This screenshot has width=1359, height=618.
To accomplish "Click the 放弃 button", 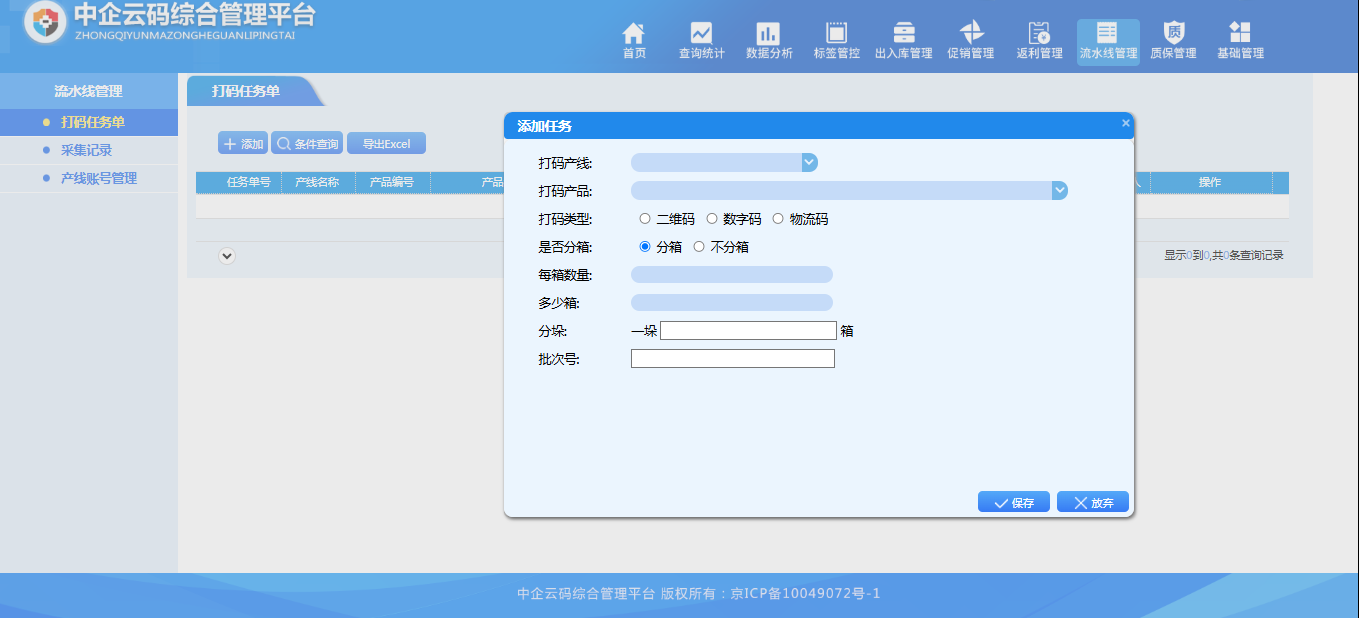I will [1093, 502].
